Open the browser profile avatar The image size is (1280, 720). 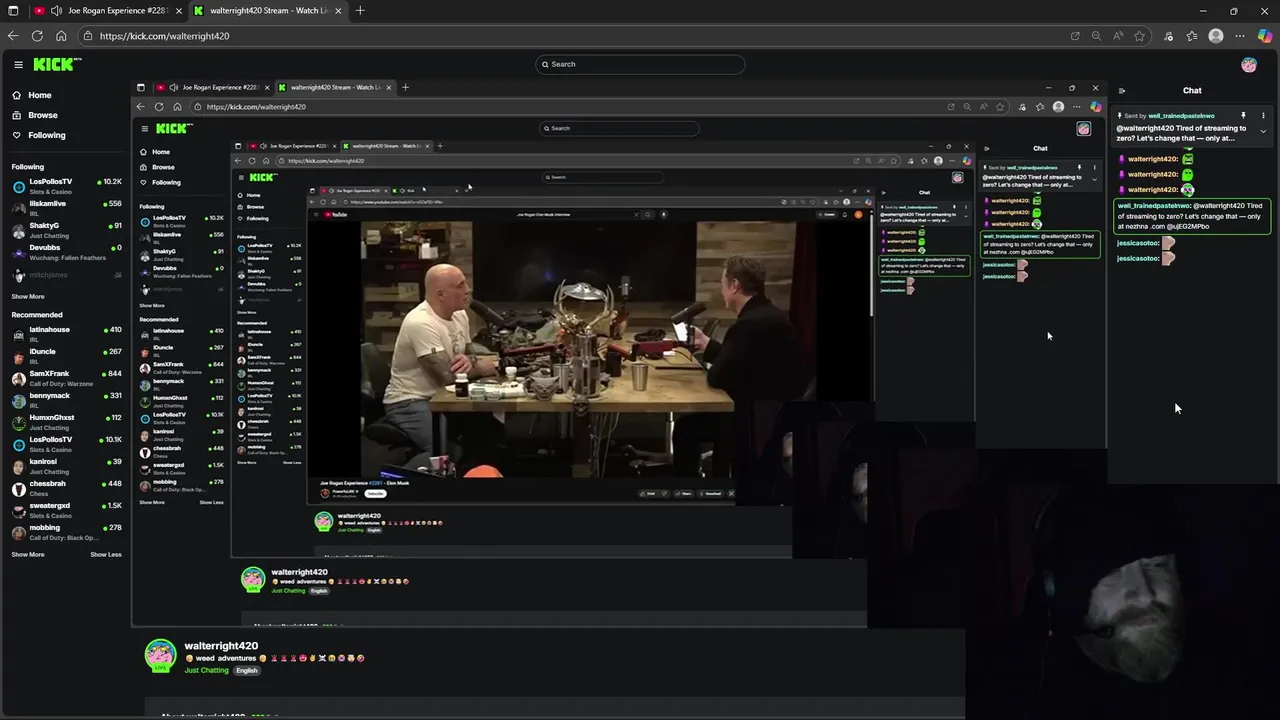coord(1216,36)
